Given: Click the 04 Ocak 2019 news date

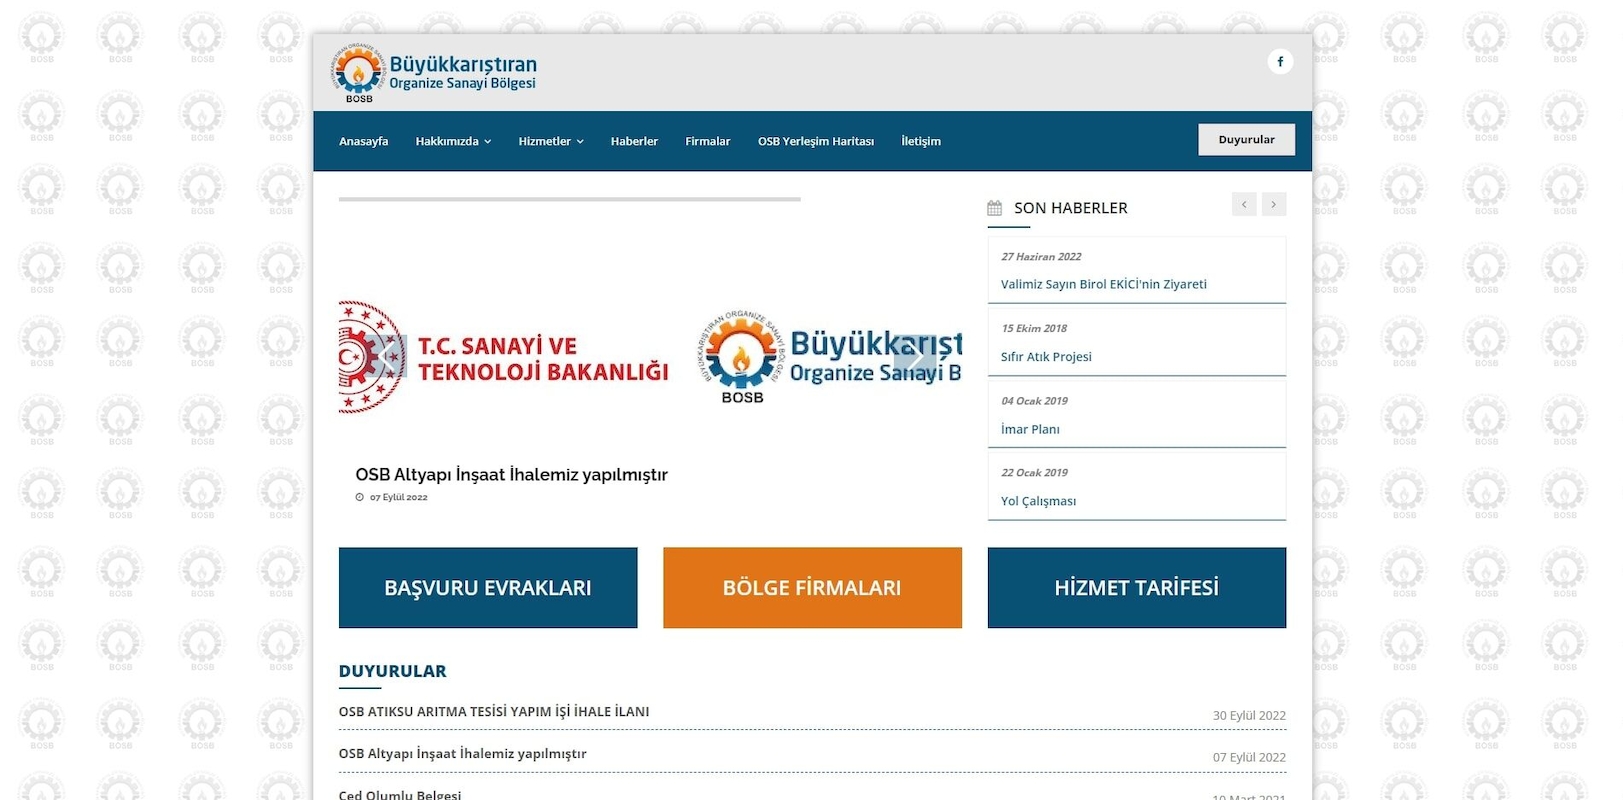Looking at the screenshot, I should click(1035, 401).
